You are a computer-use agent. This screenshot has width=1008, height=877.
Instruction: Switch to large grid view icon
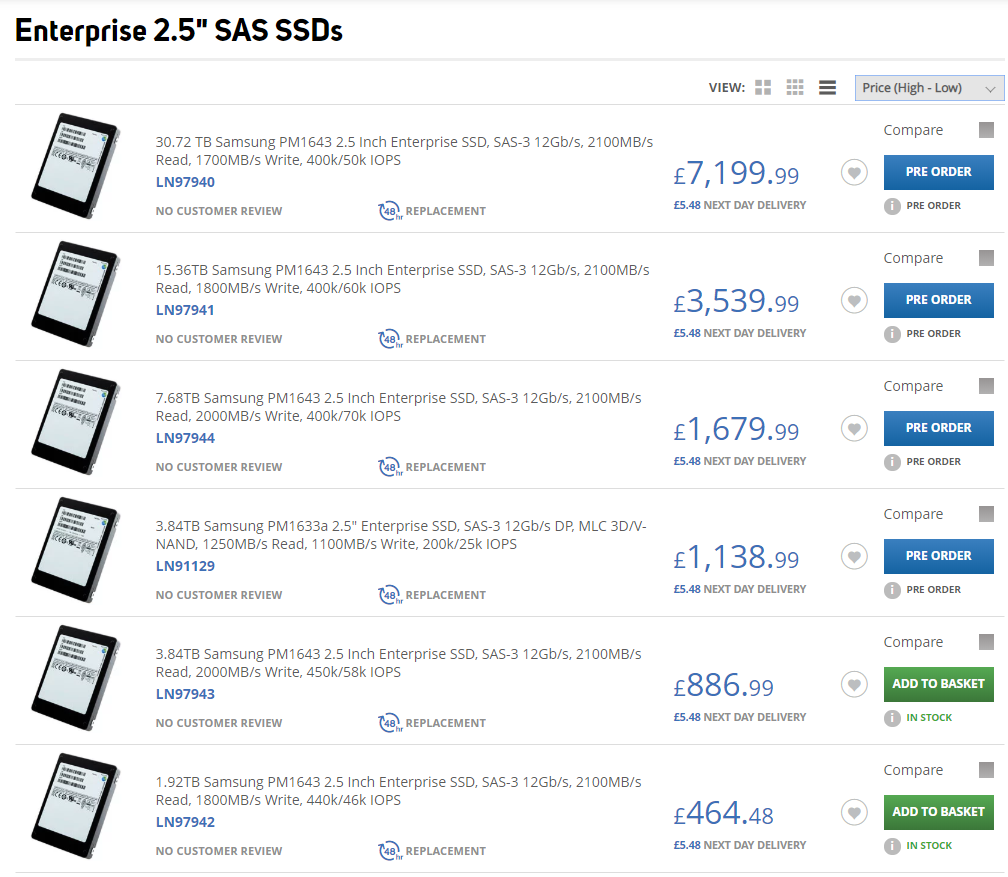tap(762, 87)
